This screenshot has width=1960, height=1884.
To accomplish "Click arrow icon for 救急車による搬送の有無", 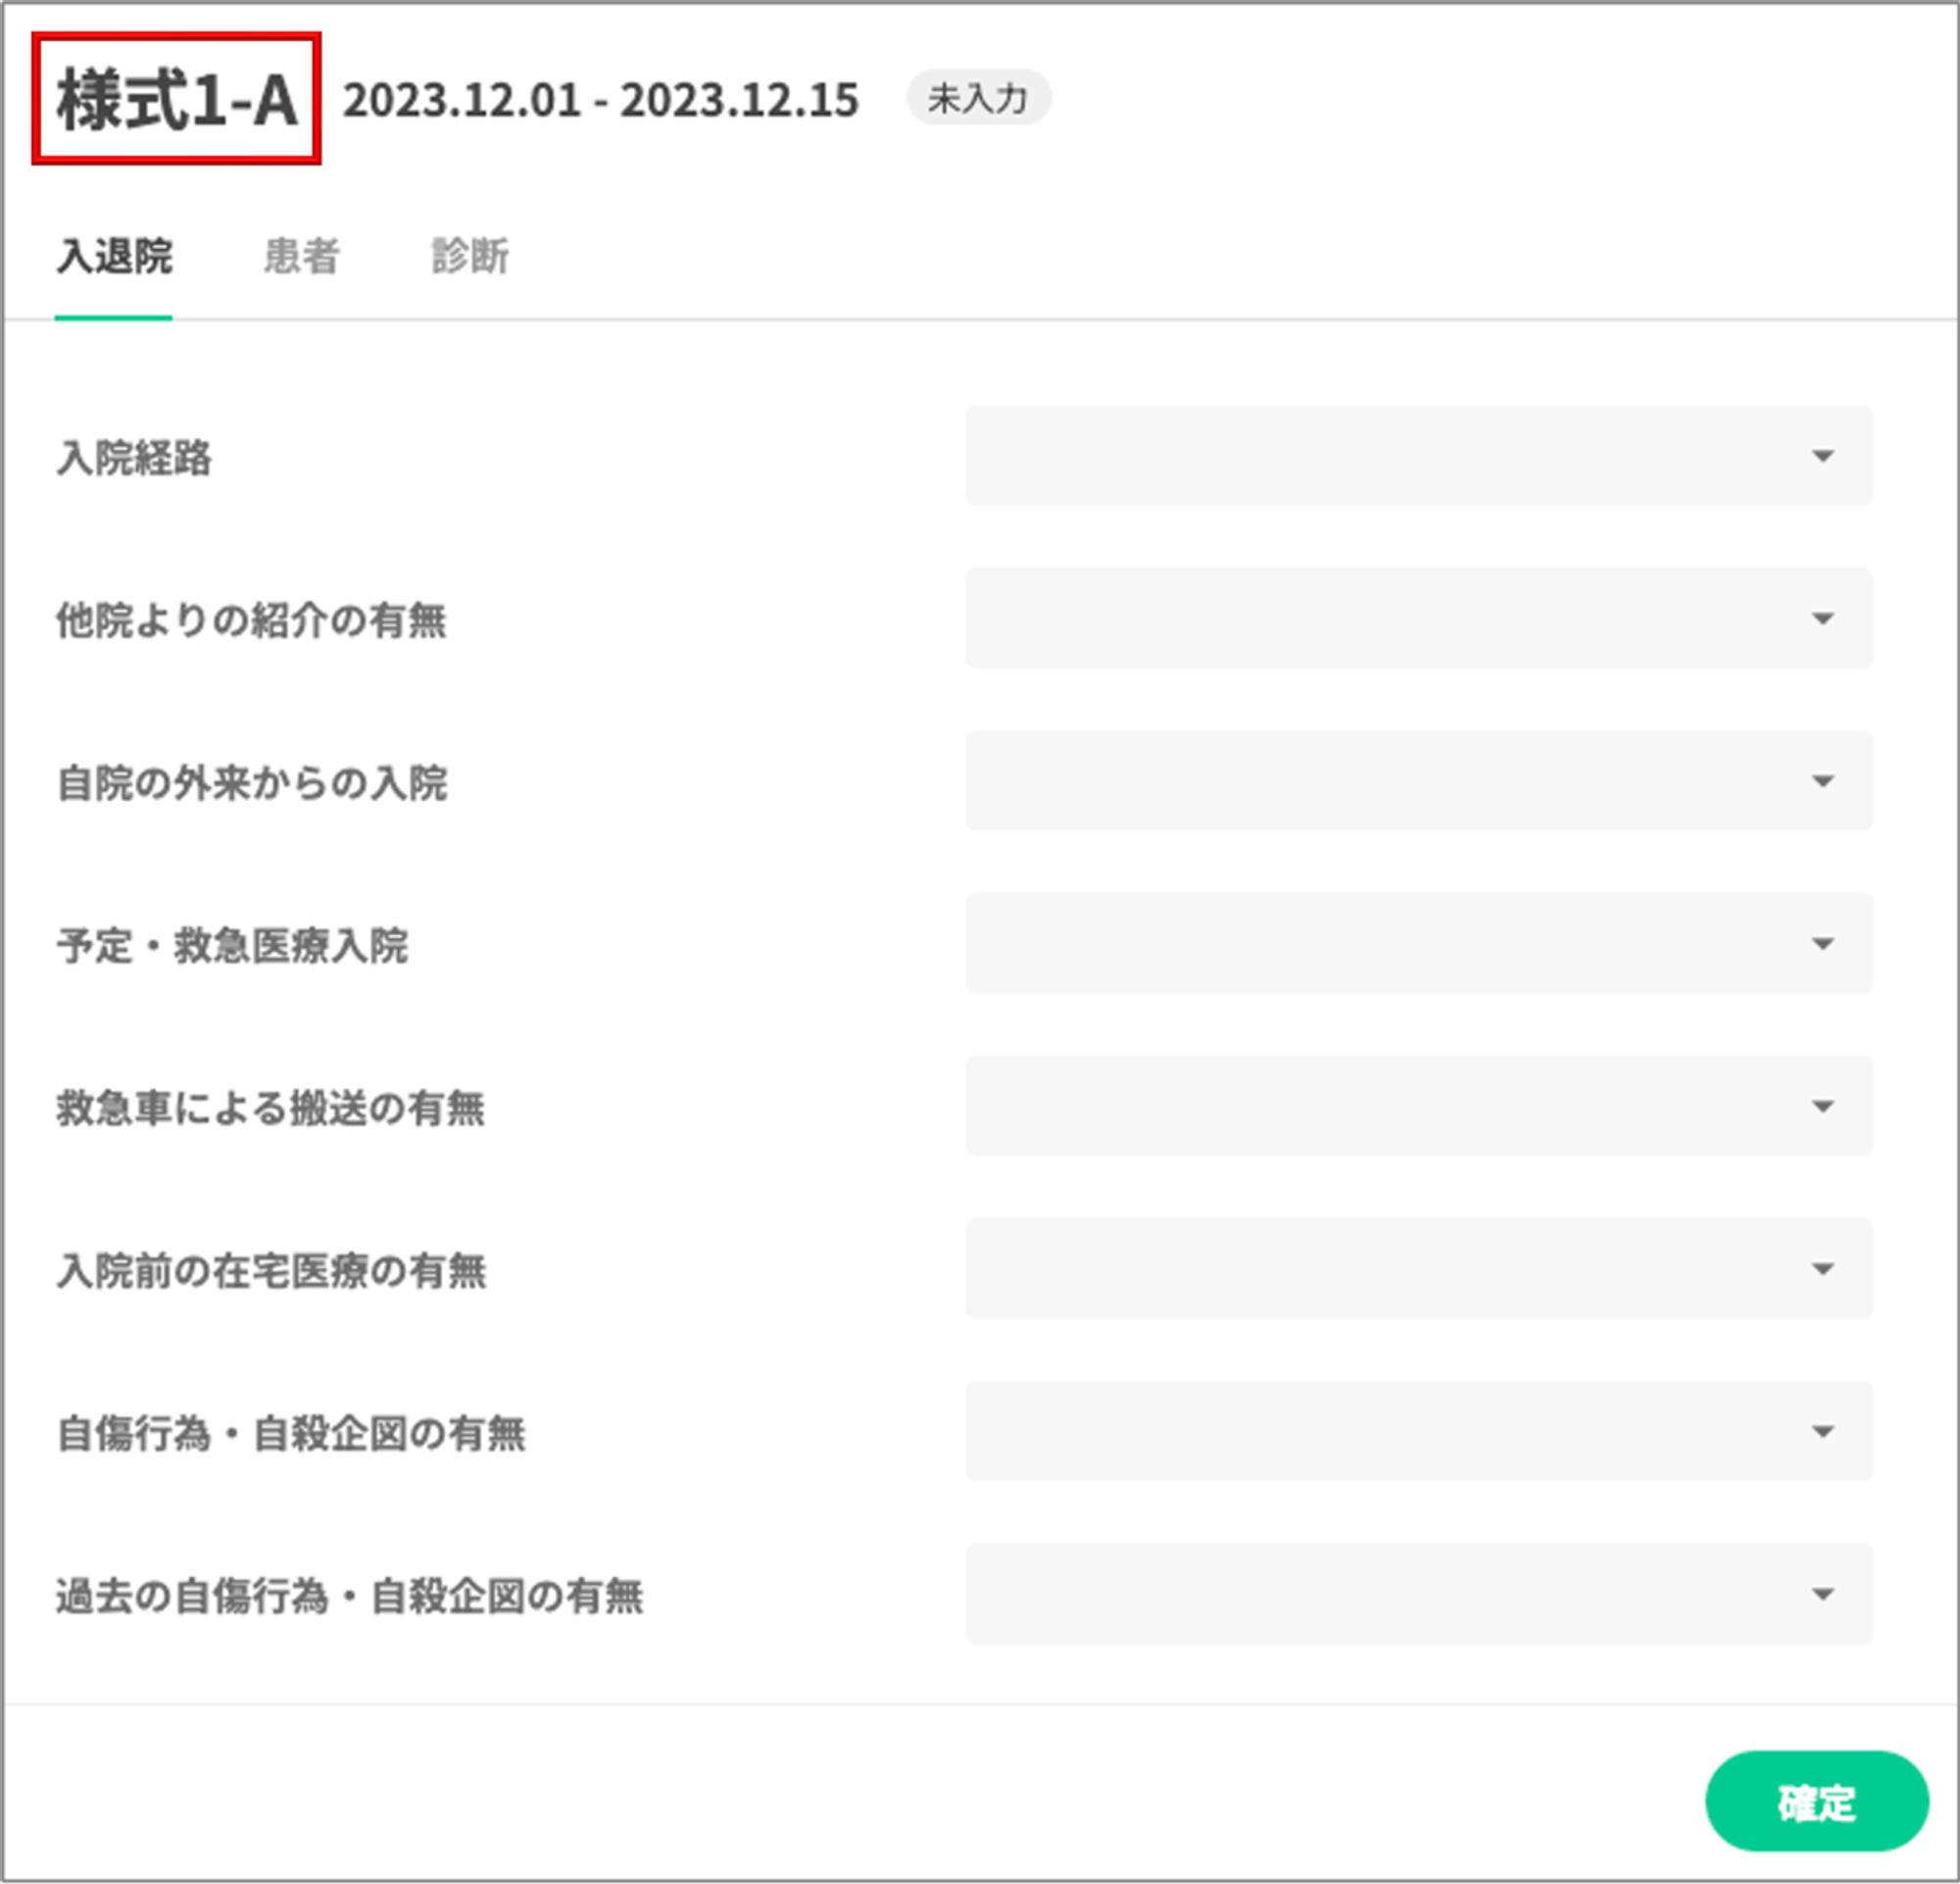I will click(x=1822, y=1106).
